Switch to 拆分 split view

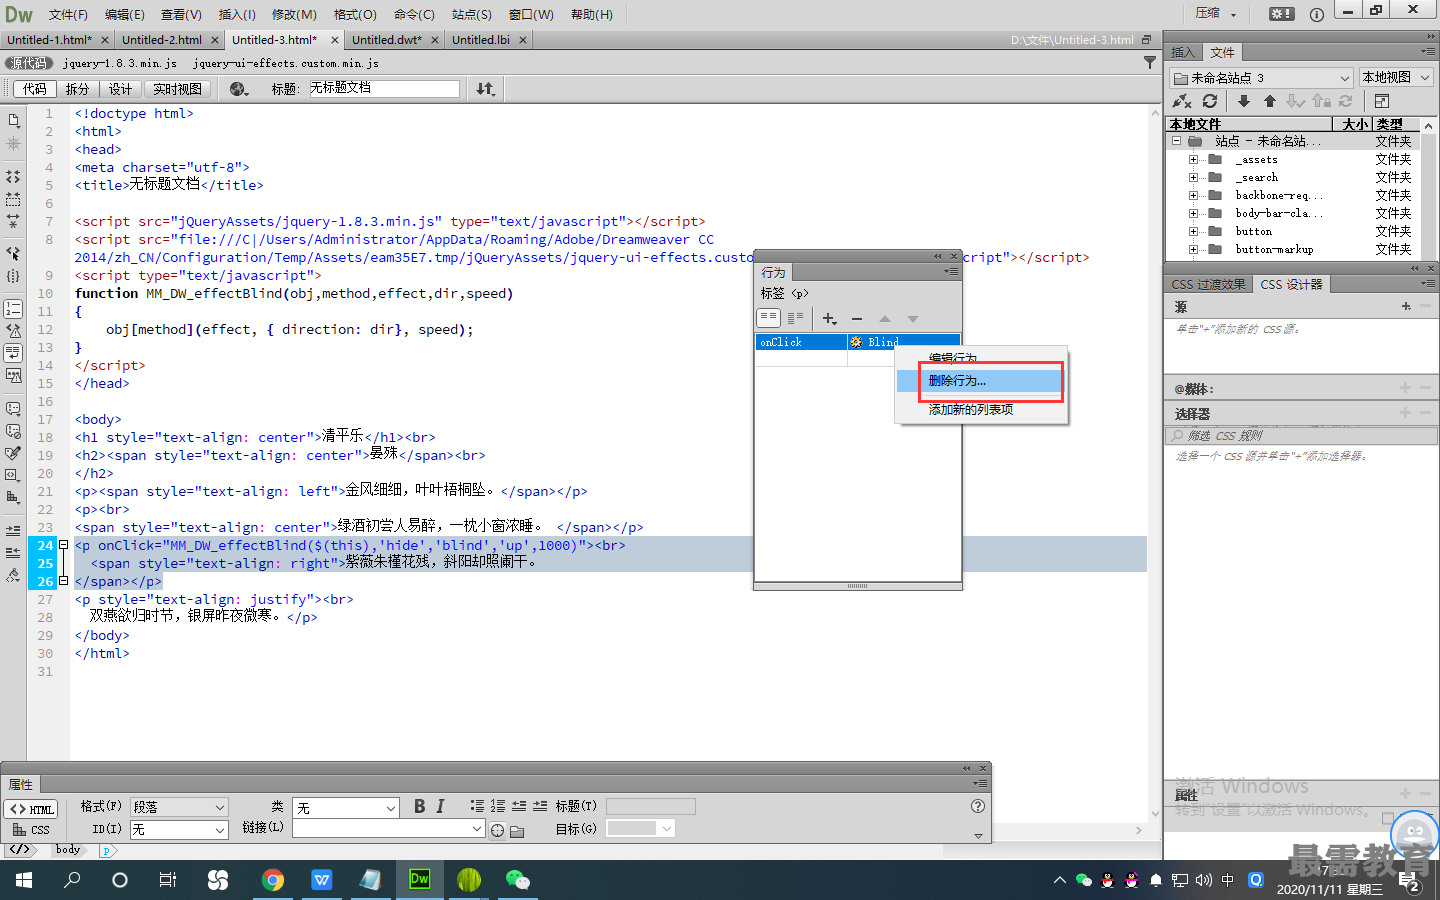click(77, 89)
